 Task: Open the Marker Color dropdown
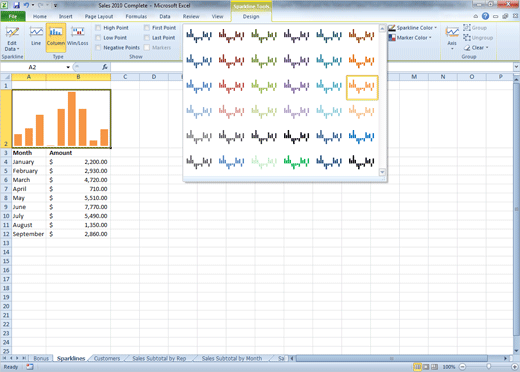[x=410, y=38]
